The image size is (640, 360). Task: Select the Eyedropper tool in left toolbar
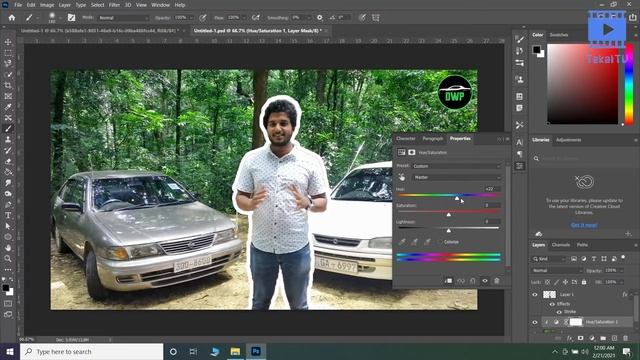[x=8, y=107]
